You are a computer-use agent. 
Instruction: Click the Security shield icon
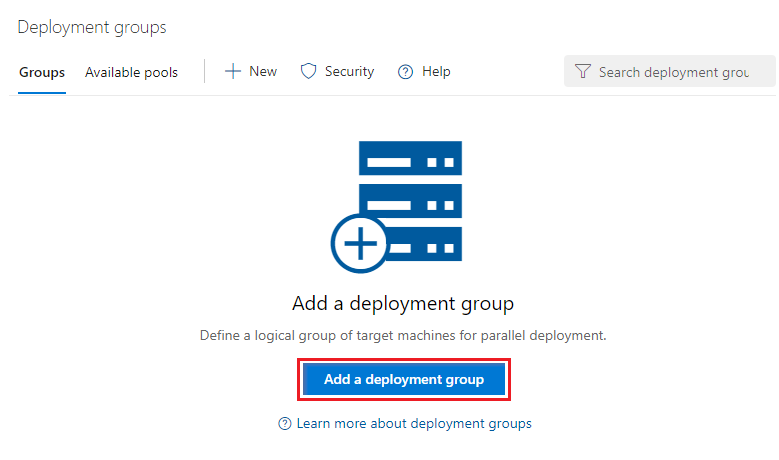click(309, 71)
